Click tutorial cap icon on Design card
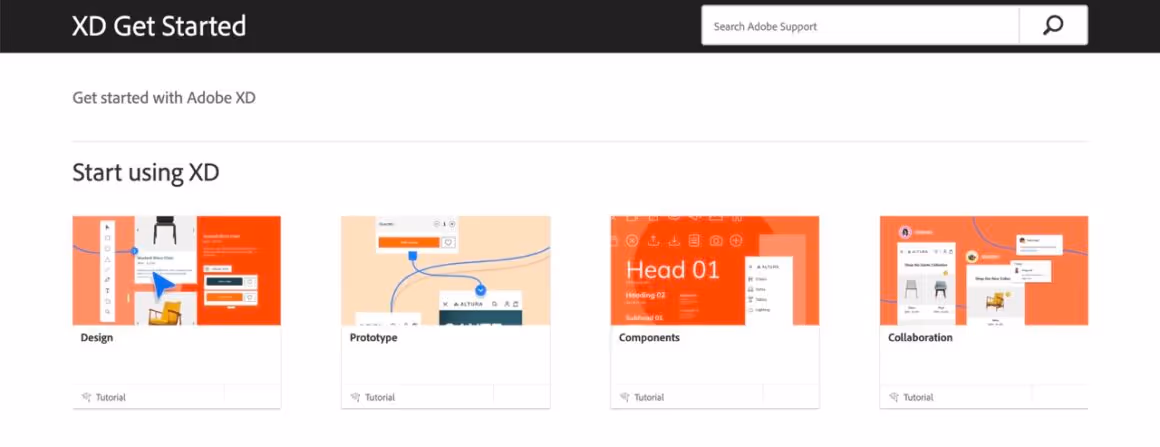The width and height of the screenshot is (1160, 447). coord(87,397)
